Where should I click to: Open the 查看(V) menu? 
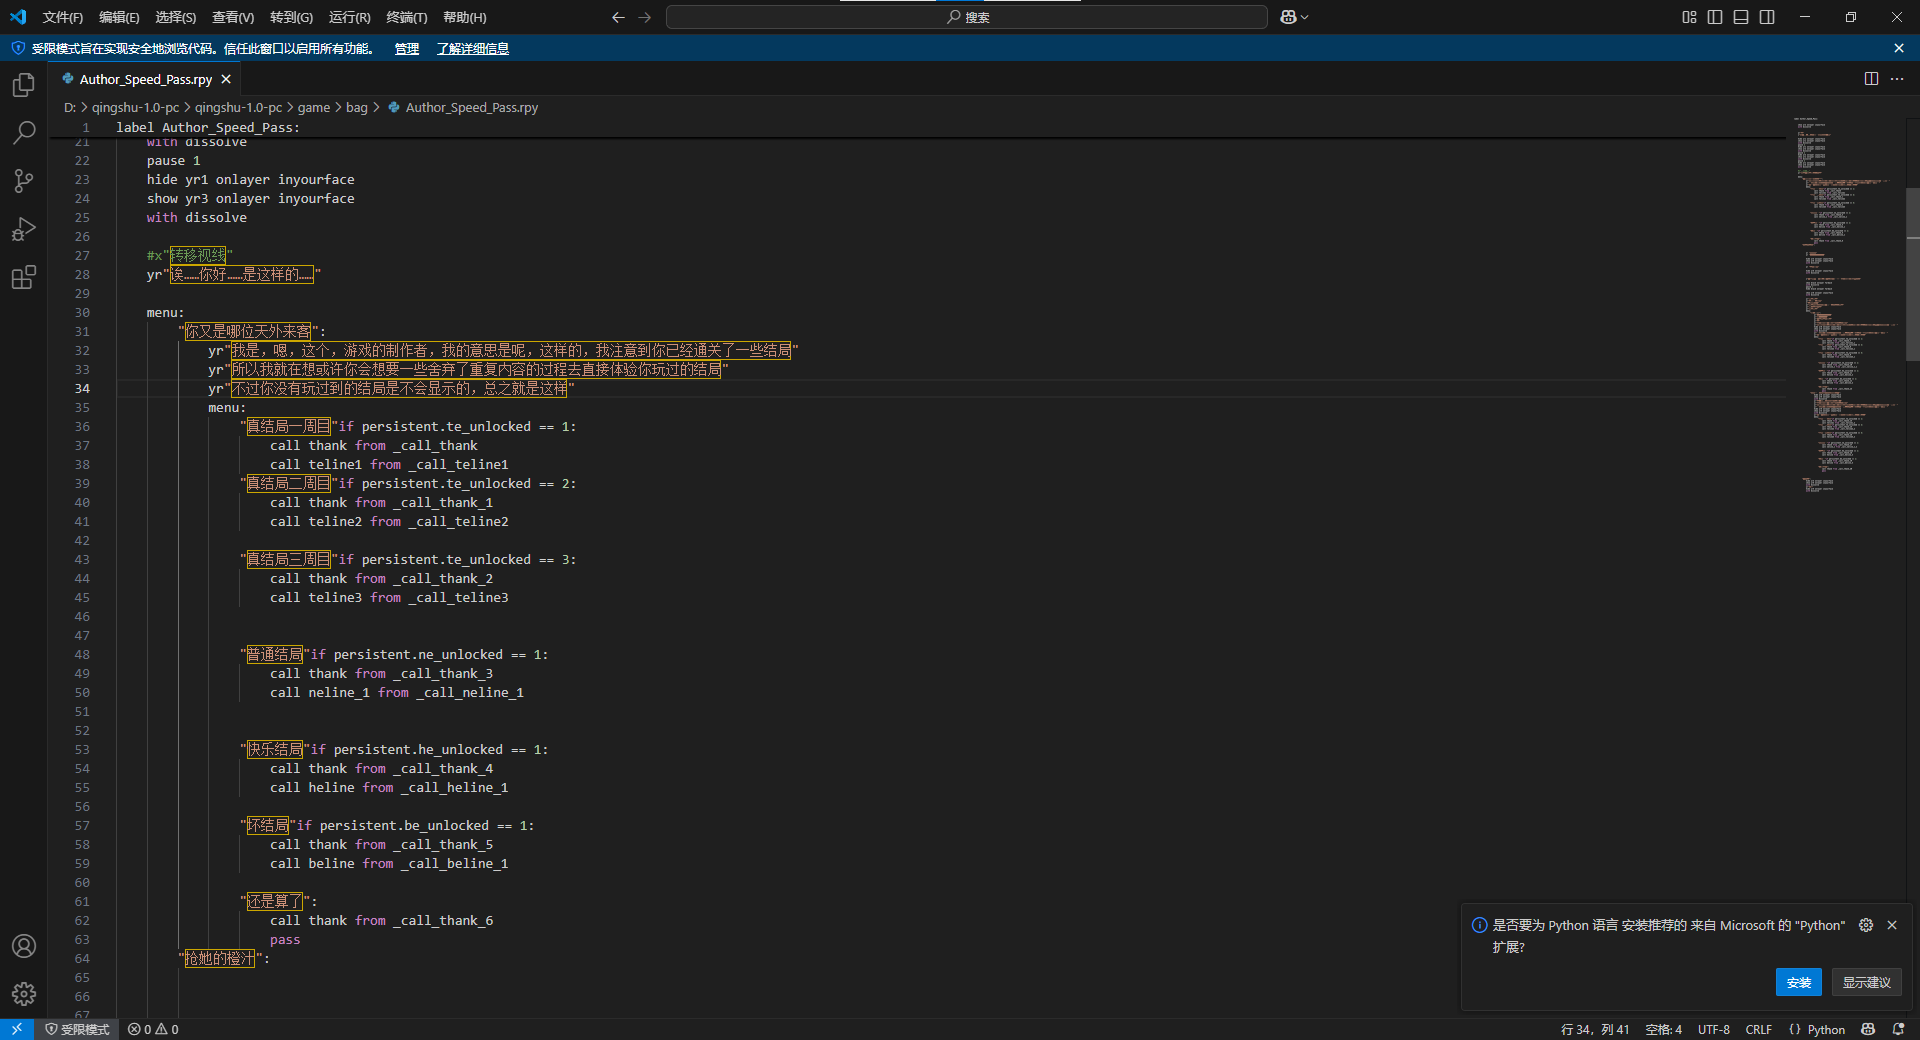(x=233, y=17)
